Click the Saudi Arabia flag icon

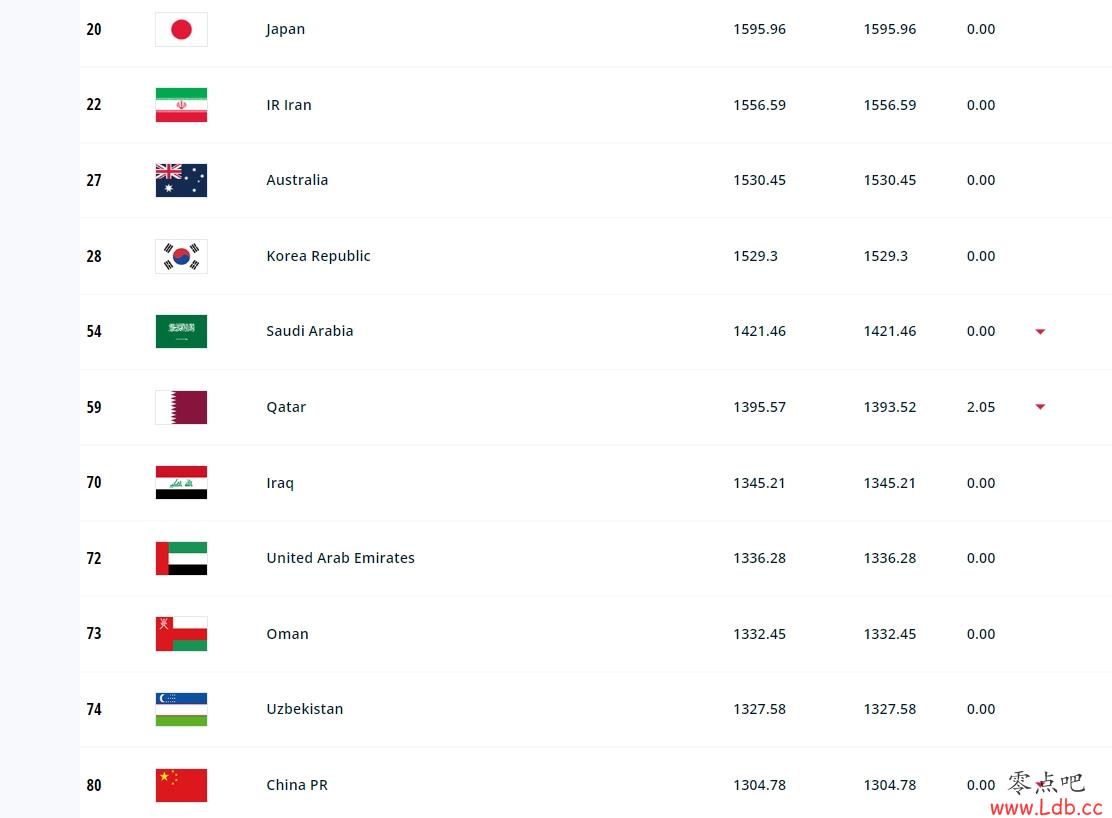(x=182, y=331)
